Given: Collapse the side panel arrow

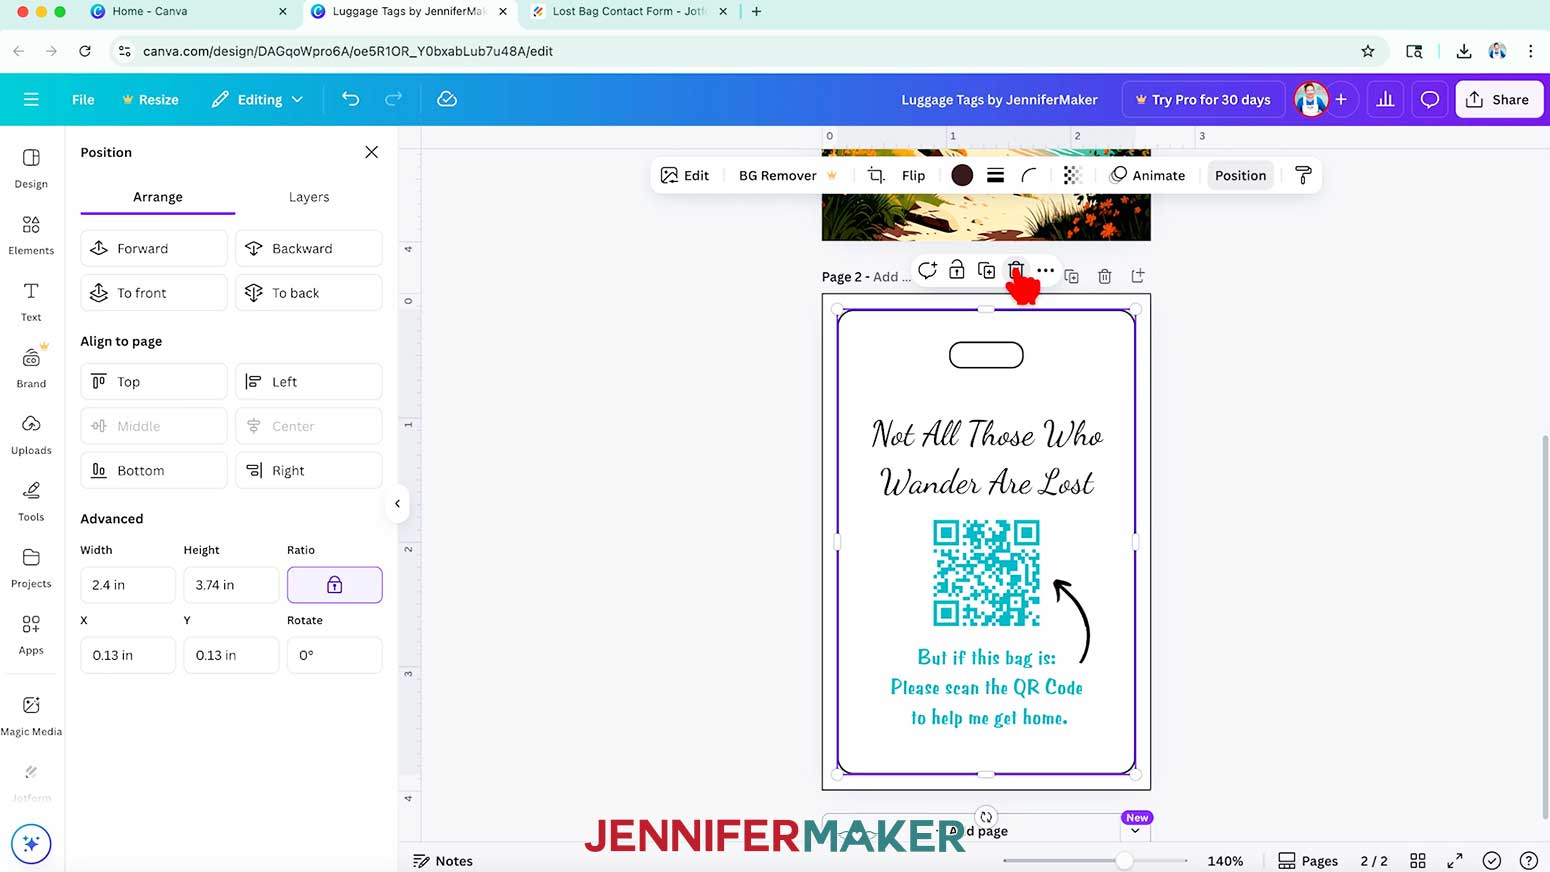Looking at the screenshot, I should 397,504.
